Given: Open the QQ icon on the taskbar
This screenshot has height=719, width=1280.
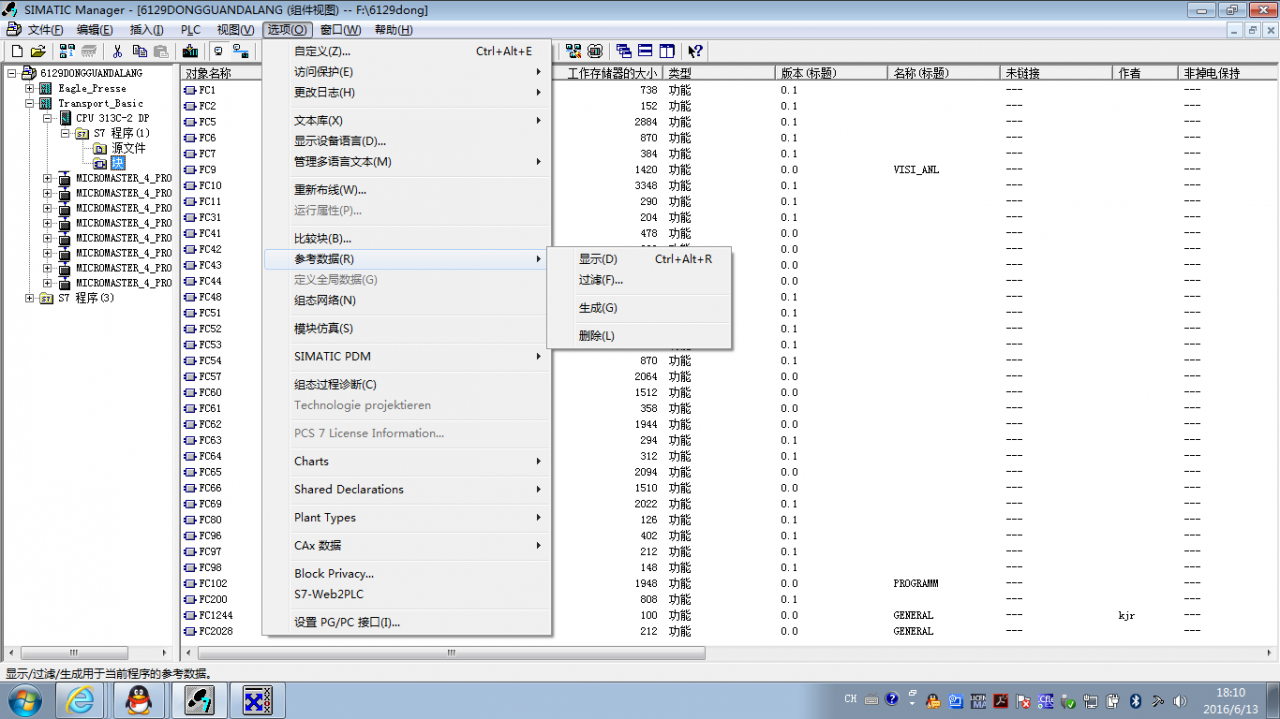Looking at the screenshot, I should [x=139, y=700].
